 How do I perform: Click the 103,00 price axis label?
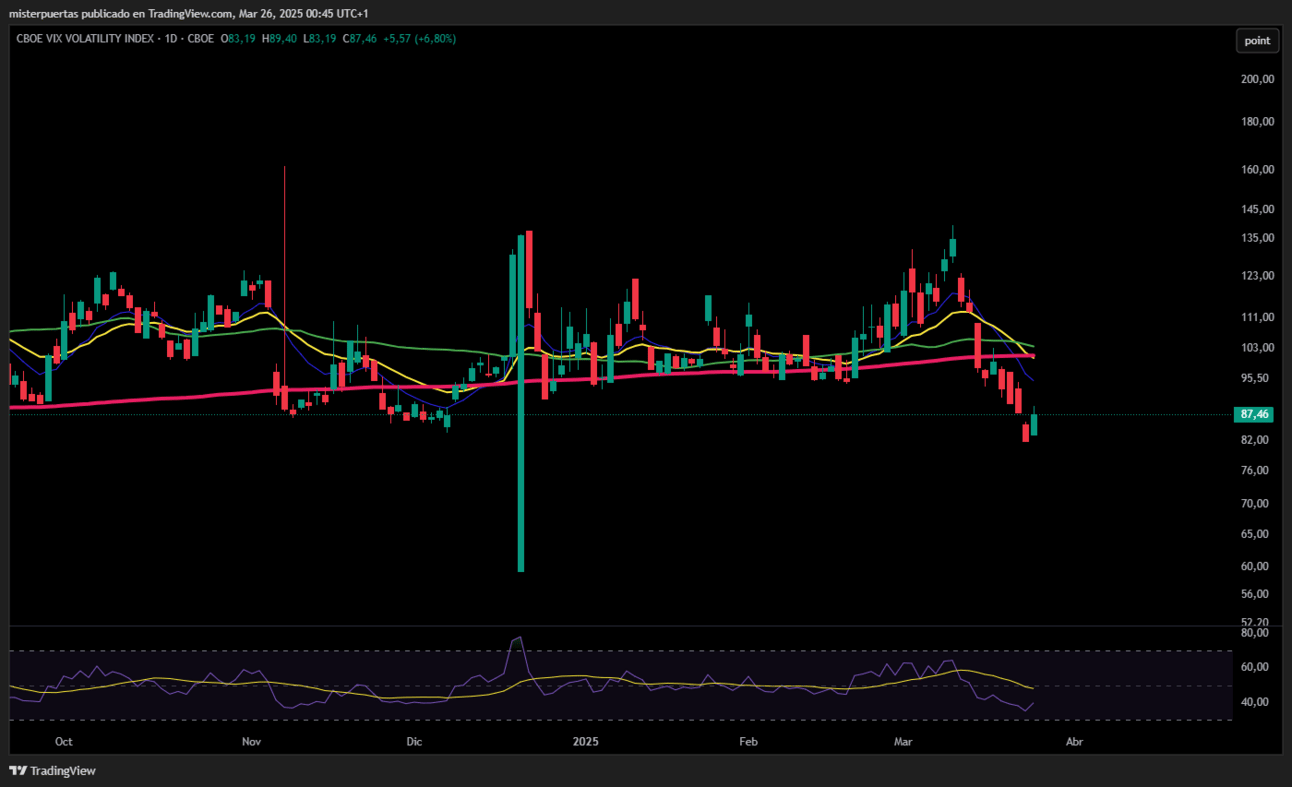click(1257, 348)
